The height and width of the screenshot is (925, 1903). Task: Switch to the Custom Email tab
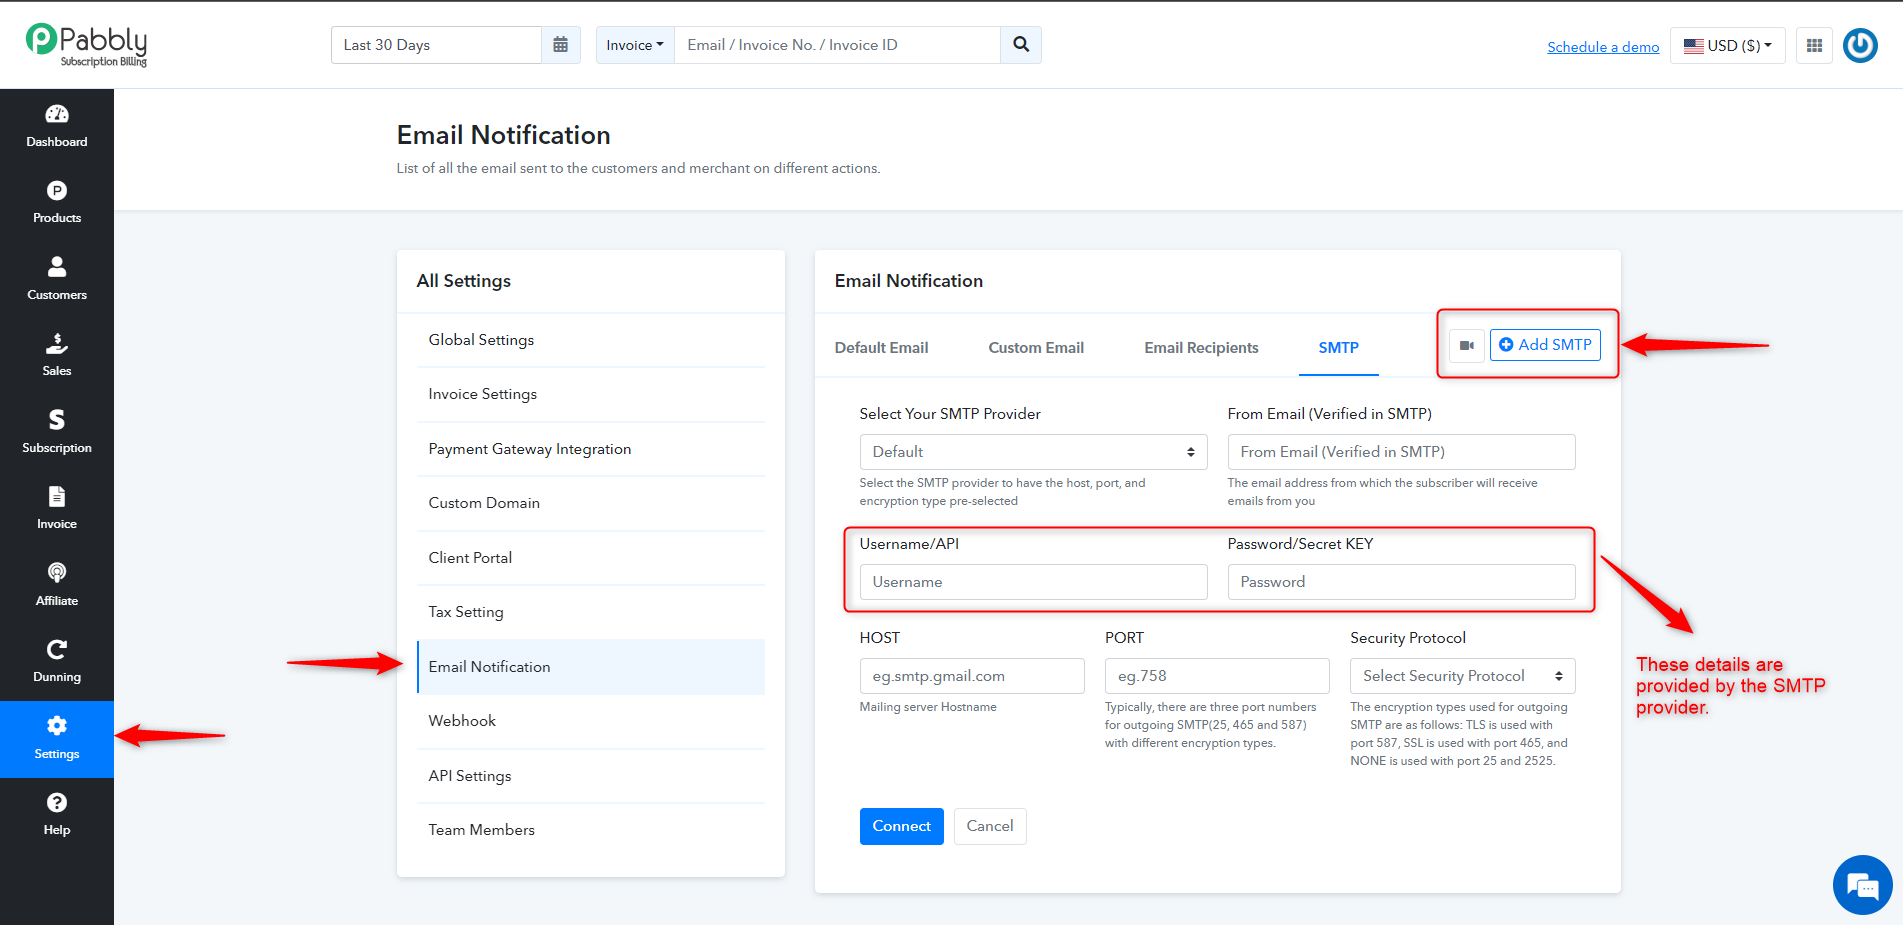point(1036,348)
